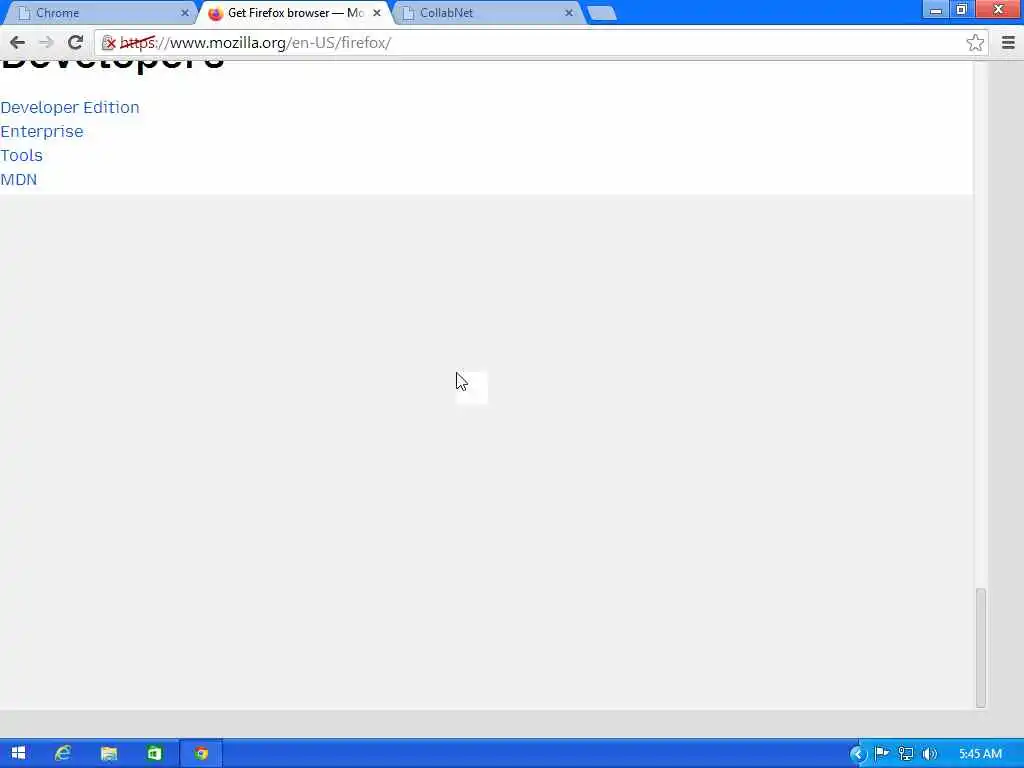The image size is (1024, 768).
Task: Open the Chrome hamburger menu
Action: pyautogui.click(x=1008, y=43)
